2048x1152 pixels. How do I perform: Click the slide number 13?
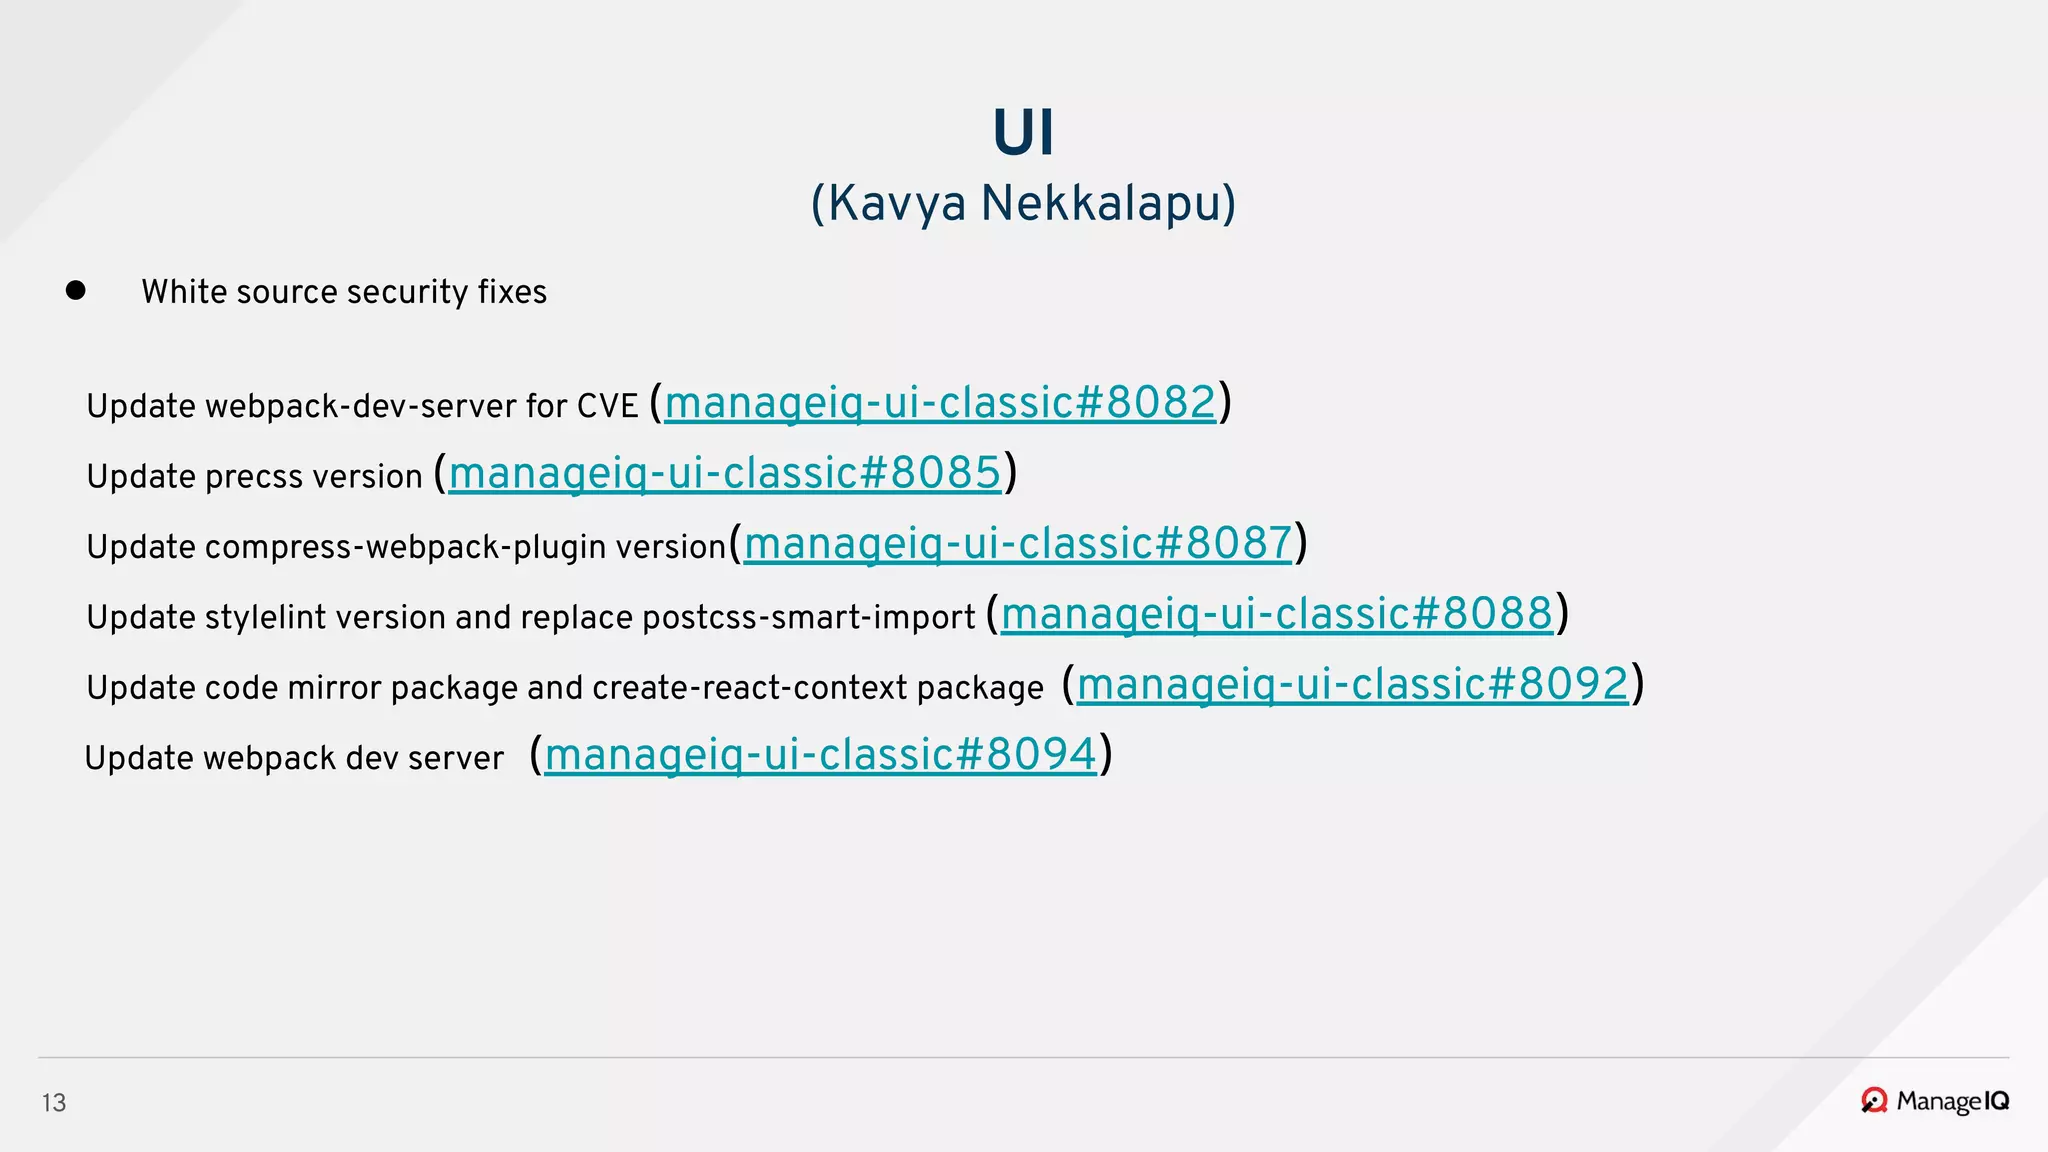[54, 1103]
